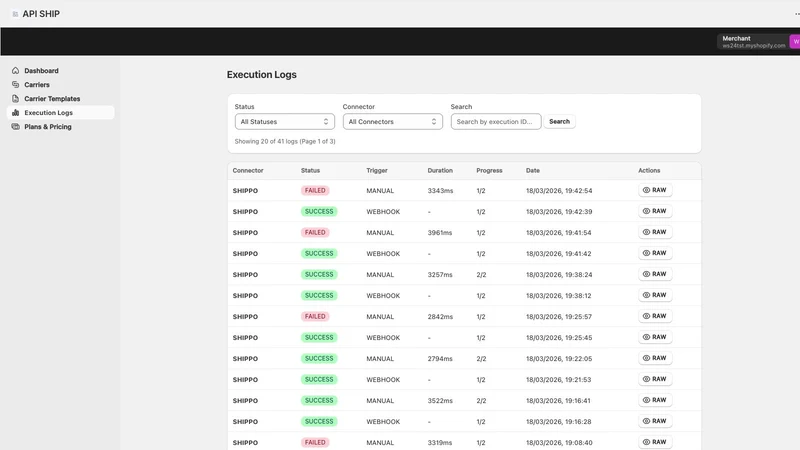Click the Connector column header
800x450 pixels.
click(248, 170)
